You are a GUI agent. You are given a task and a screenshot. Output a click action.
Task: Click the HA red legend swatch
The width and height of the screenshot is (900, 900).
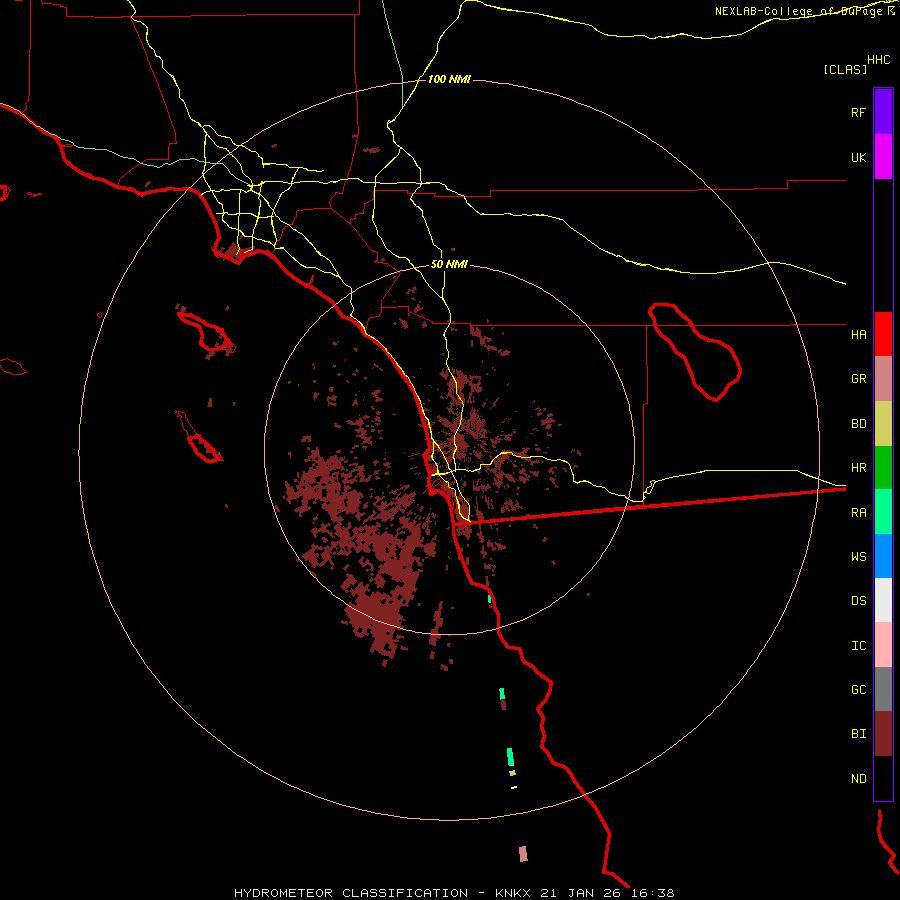point(883,334)
